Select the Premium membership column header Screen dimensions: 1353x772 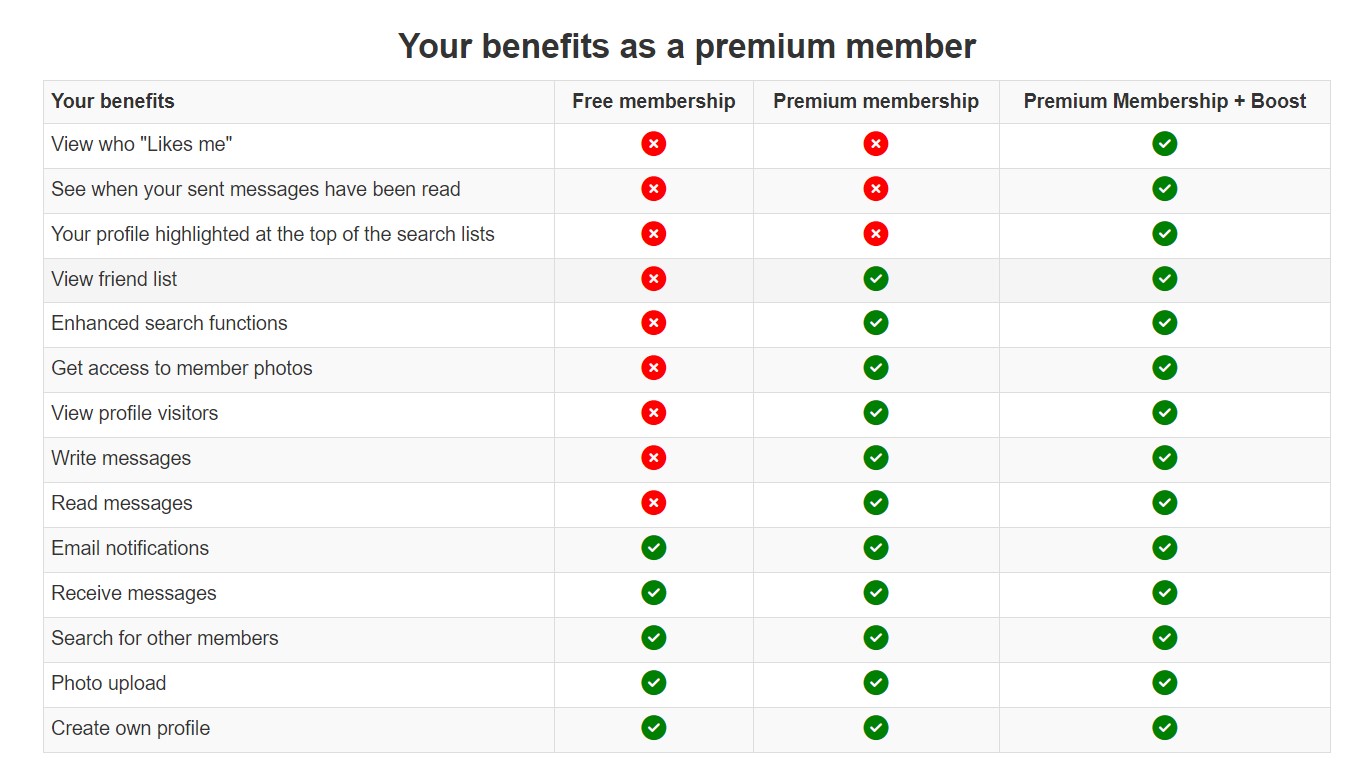(875, 101)
